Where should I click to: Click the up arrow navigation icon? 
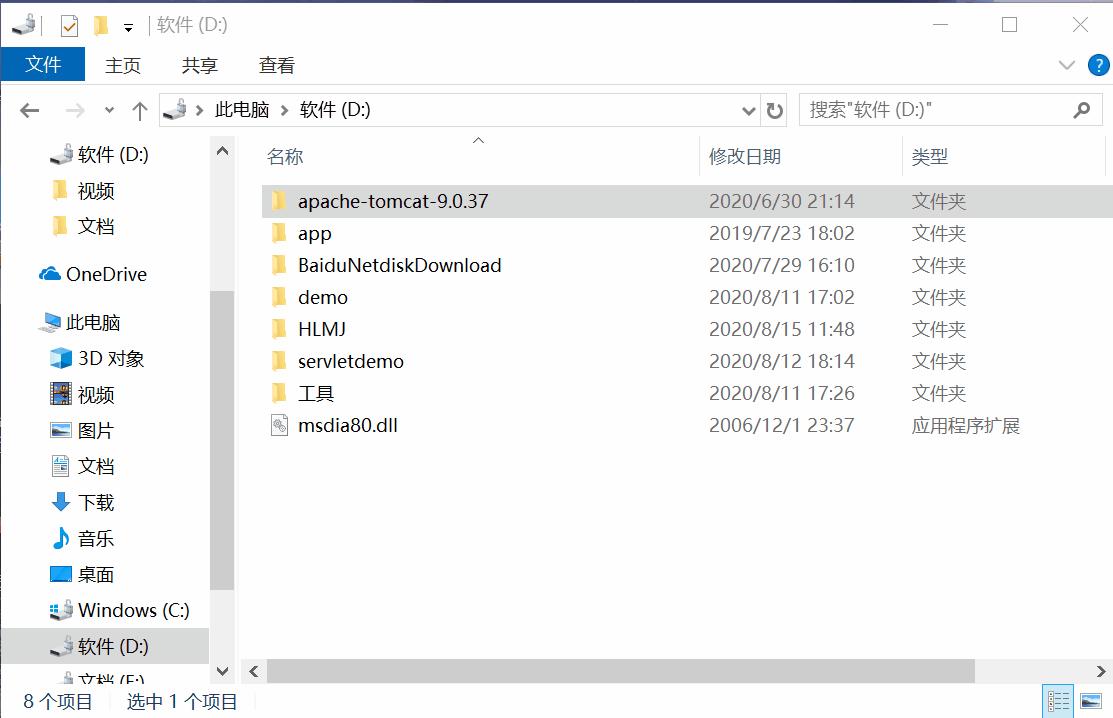click(x=139, y=110)
